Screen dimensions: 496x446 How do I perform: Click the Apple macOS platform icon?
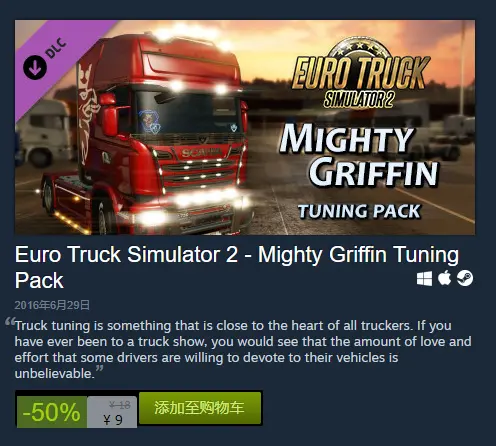coord(444,278)
